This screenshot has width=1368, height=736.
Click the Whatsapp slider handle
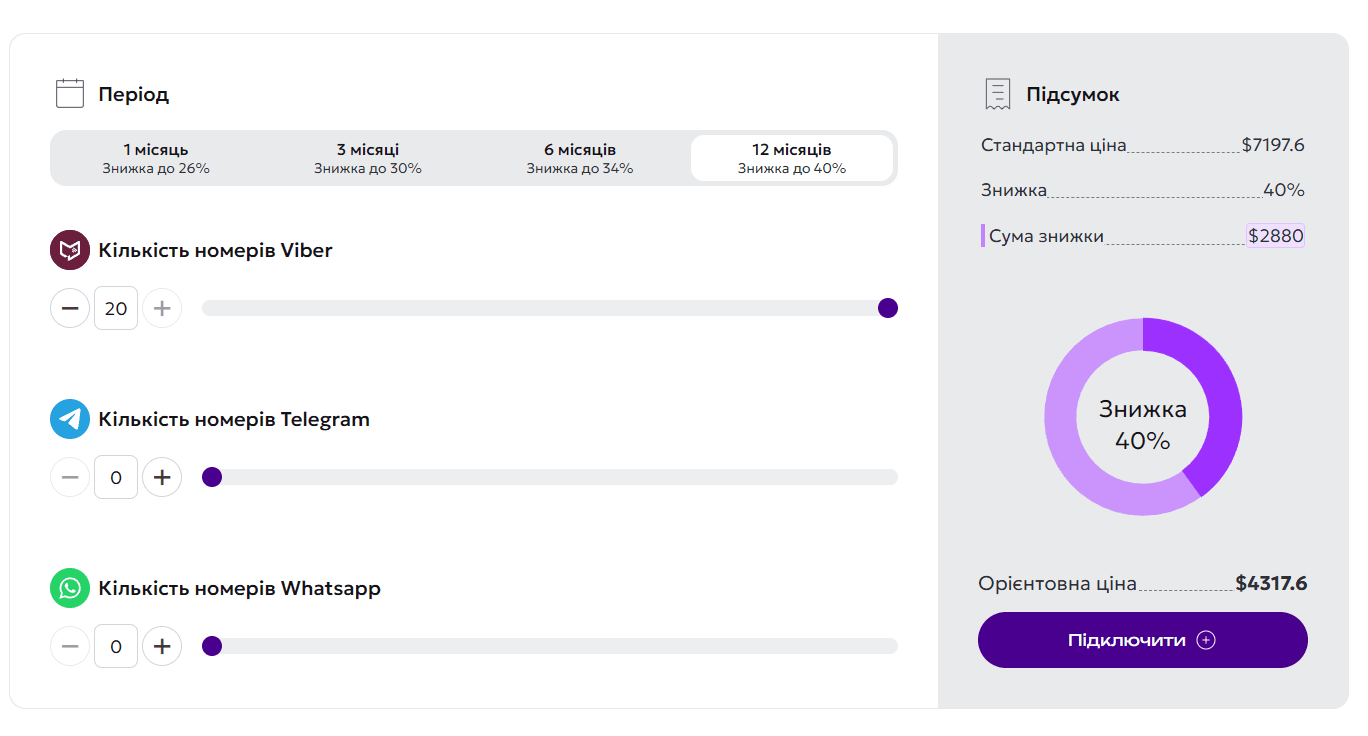tap(212, 646)
